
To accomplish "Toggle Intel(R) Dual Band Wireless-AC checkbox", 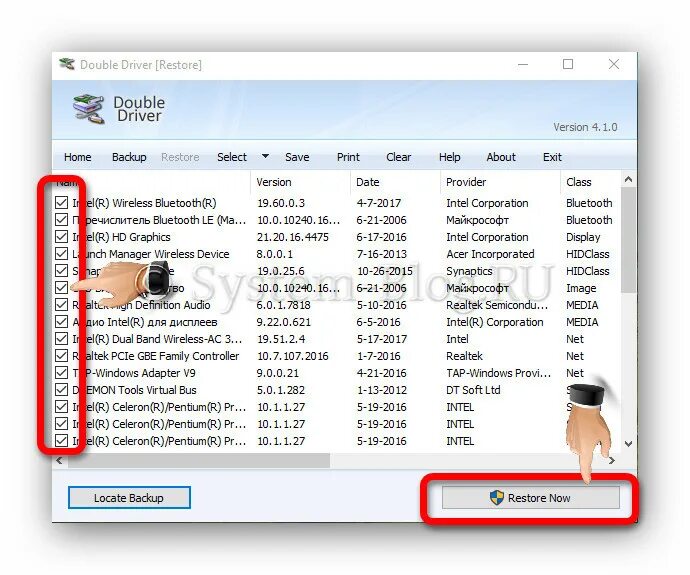I will (62, 339).
